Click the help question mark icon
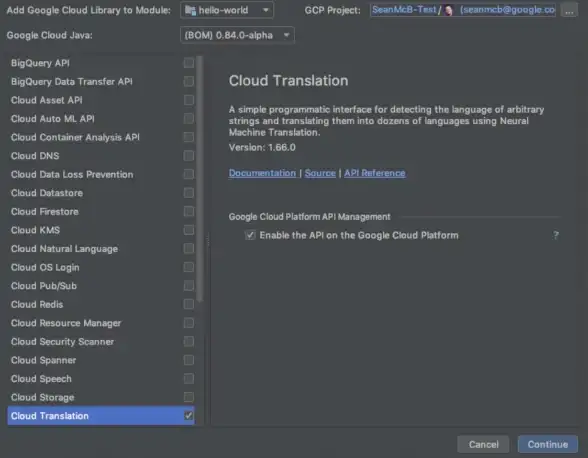 click(x=556, y=235)
